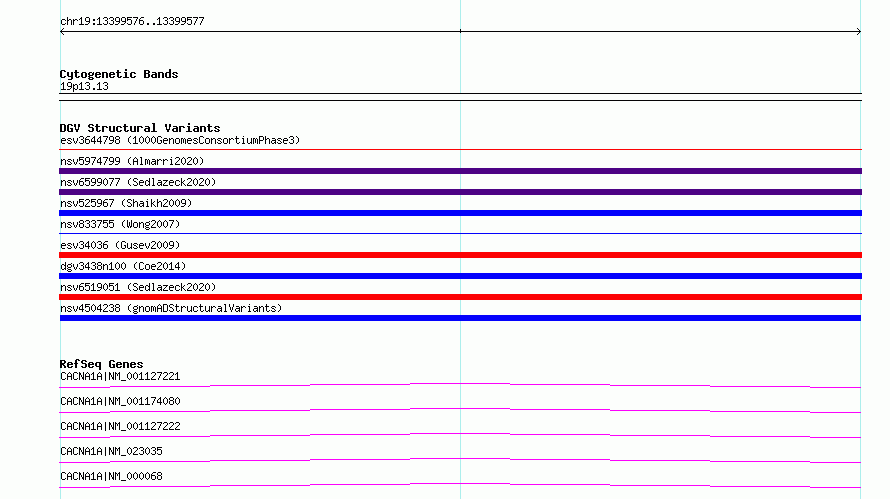Select transcript CACNA1A|NM_000068 label

tap(111, 476)
